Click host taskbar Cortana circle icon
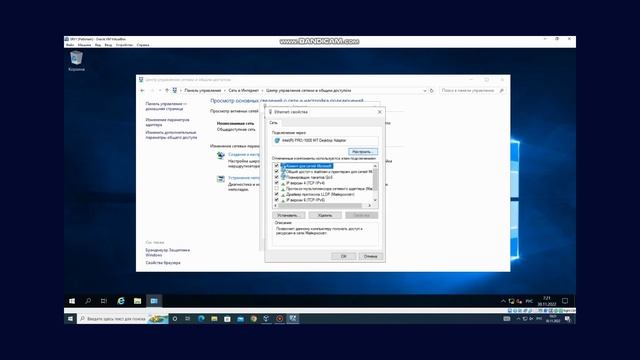Screen dimensions: 640x360 175,319
